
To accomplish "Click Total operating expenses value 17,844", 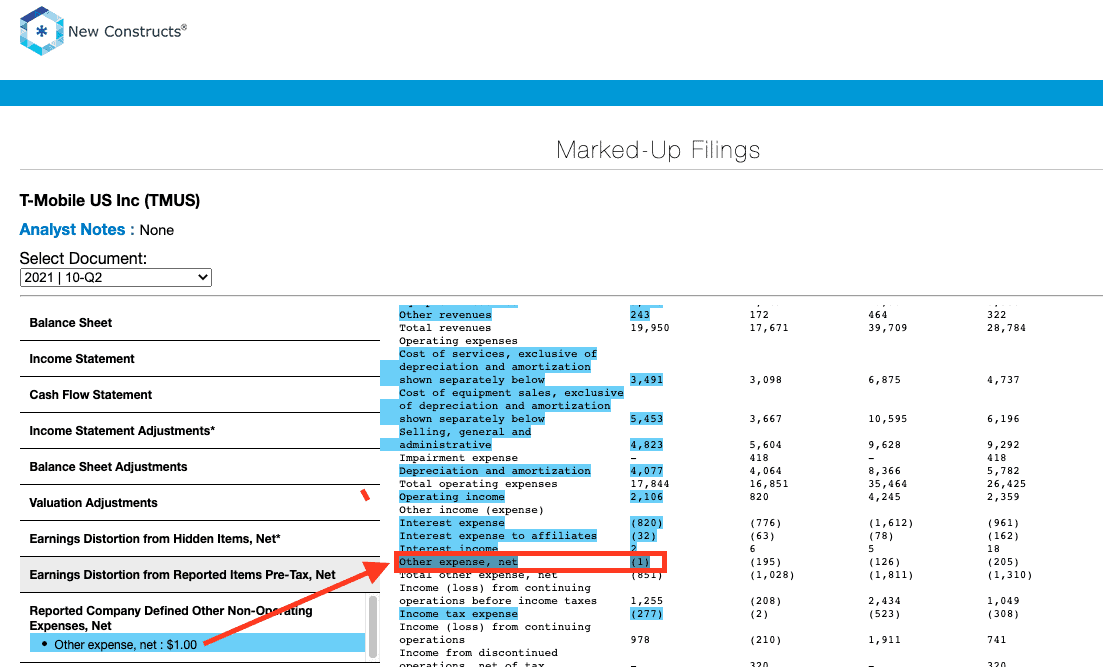I will coord(650,484).
